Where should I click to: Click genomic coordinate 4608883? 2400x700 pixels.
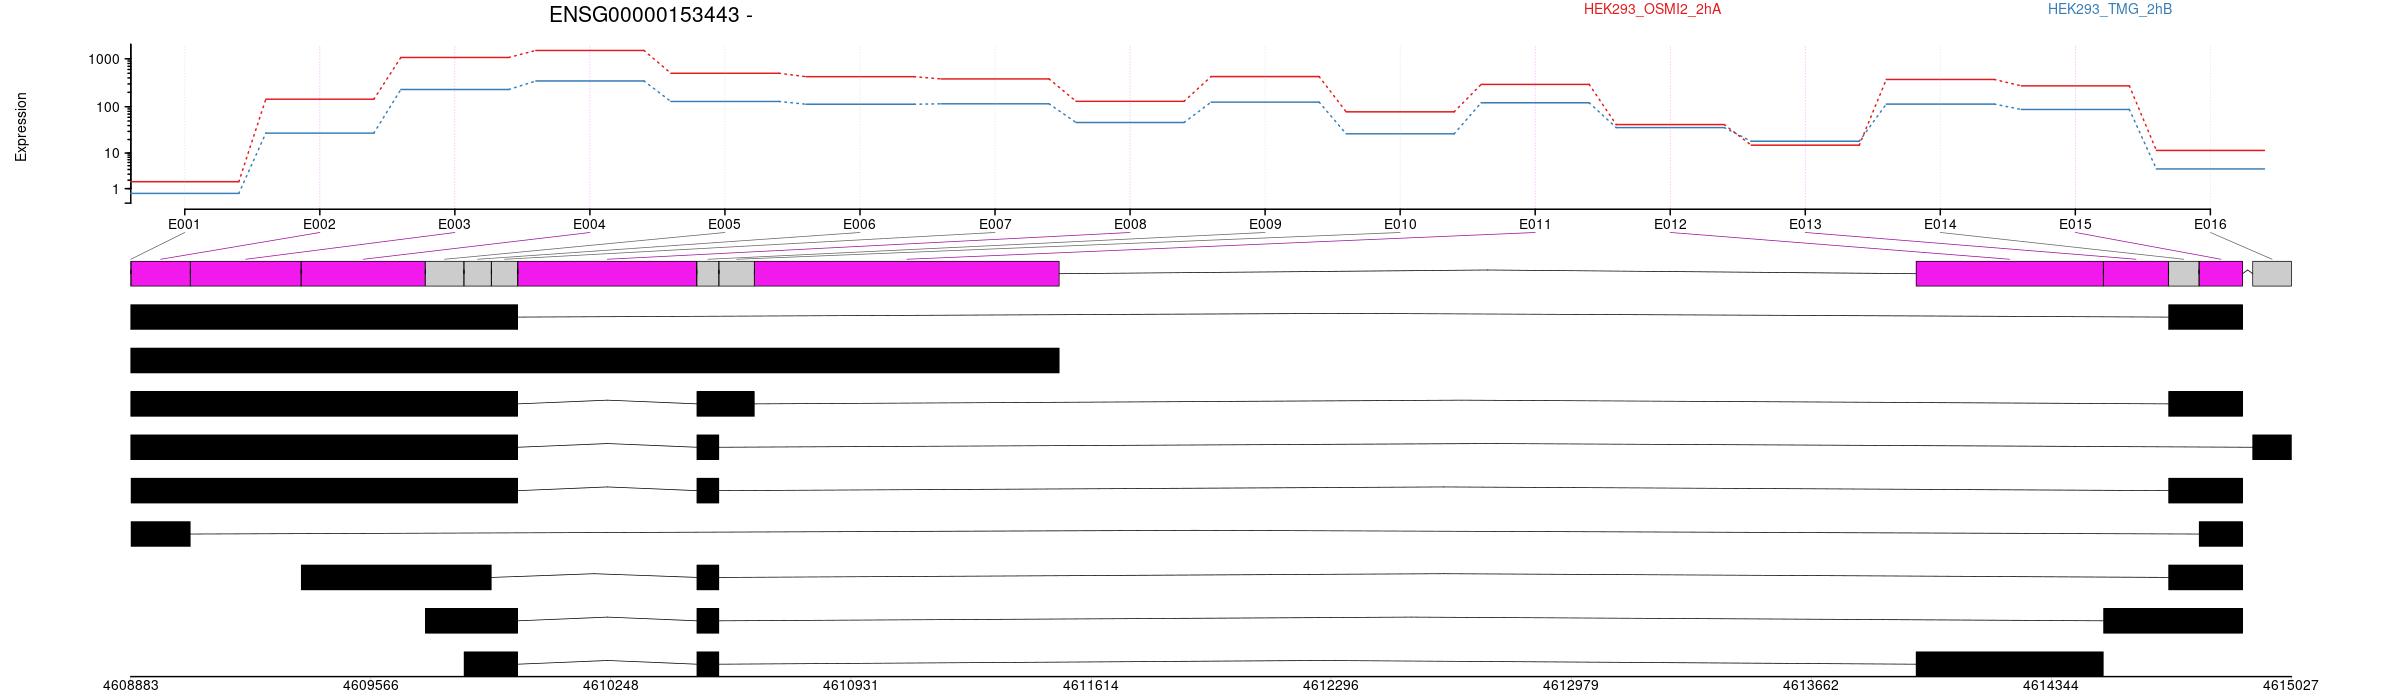(x=130, y=686)
